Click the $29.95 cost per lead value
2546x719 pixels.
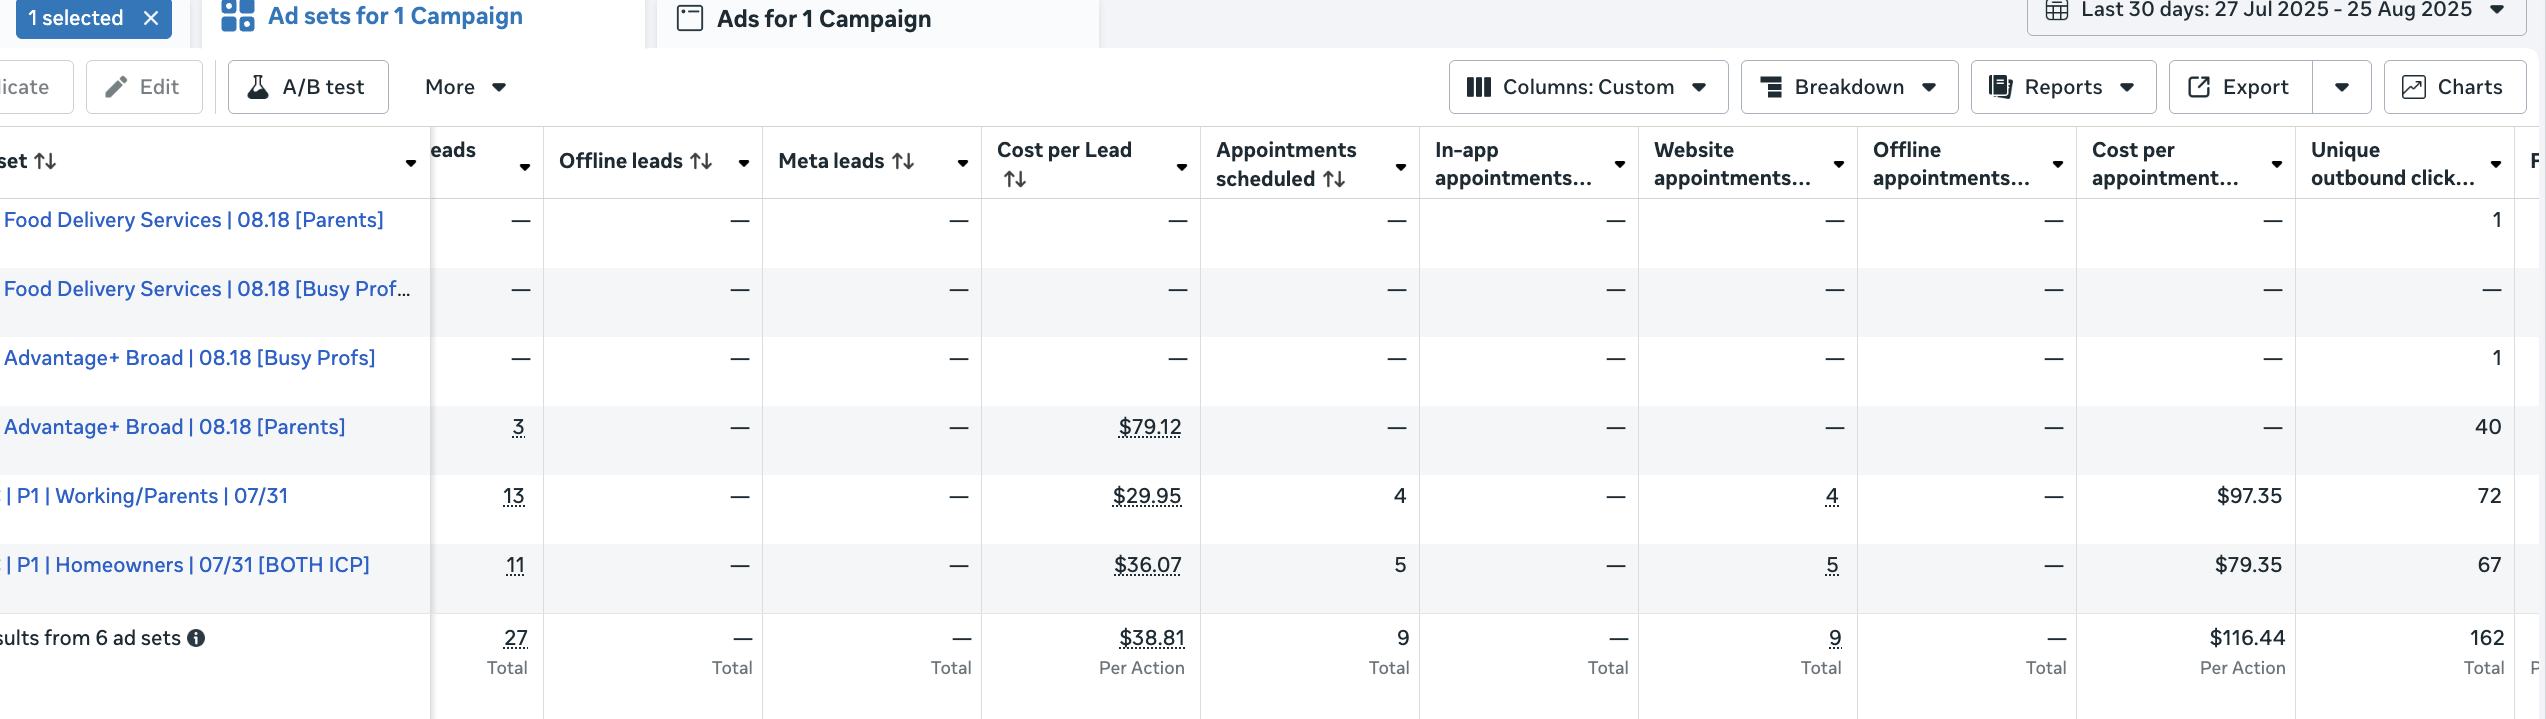(1146, 496)
